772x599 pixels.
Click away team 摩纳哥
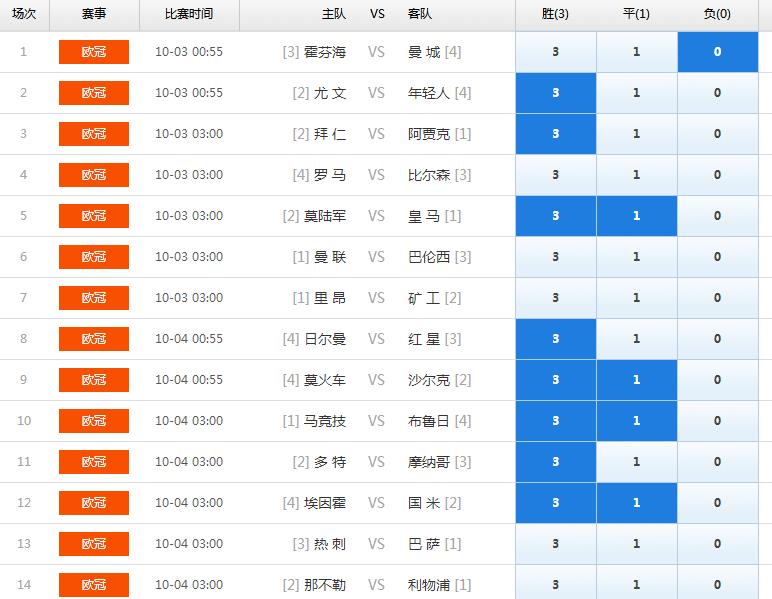pyautogui.click(x=429, y=462)
